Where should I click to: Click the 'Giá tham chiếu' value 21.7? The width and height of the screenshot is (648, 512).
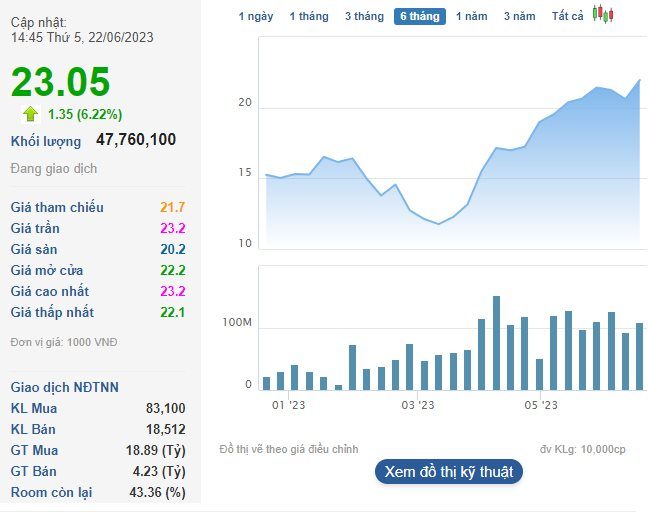tap(172, 207)
